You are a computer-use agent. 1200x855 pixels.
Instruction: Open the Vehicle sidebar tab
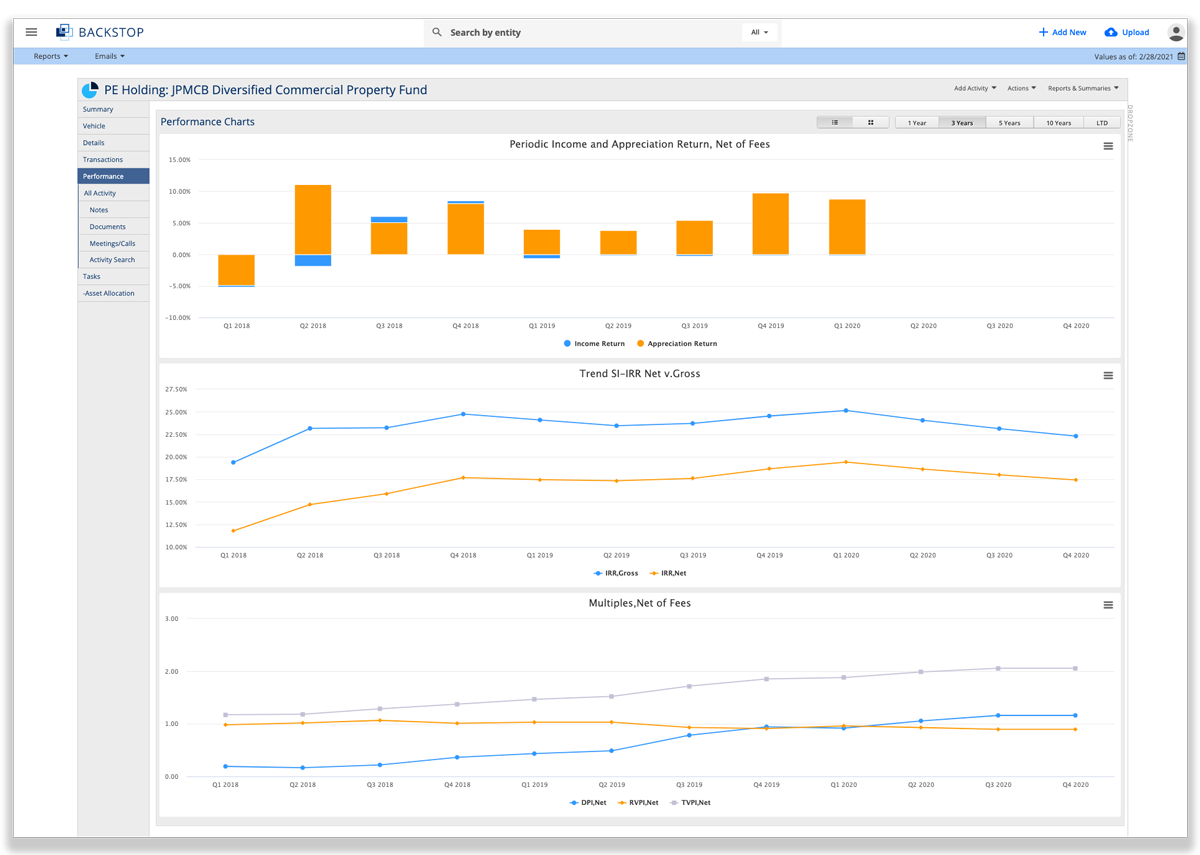[113, 126]
